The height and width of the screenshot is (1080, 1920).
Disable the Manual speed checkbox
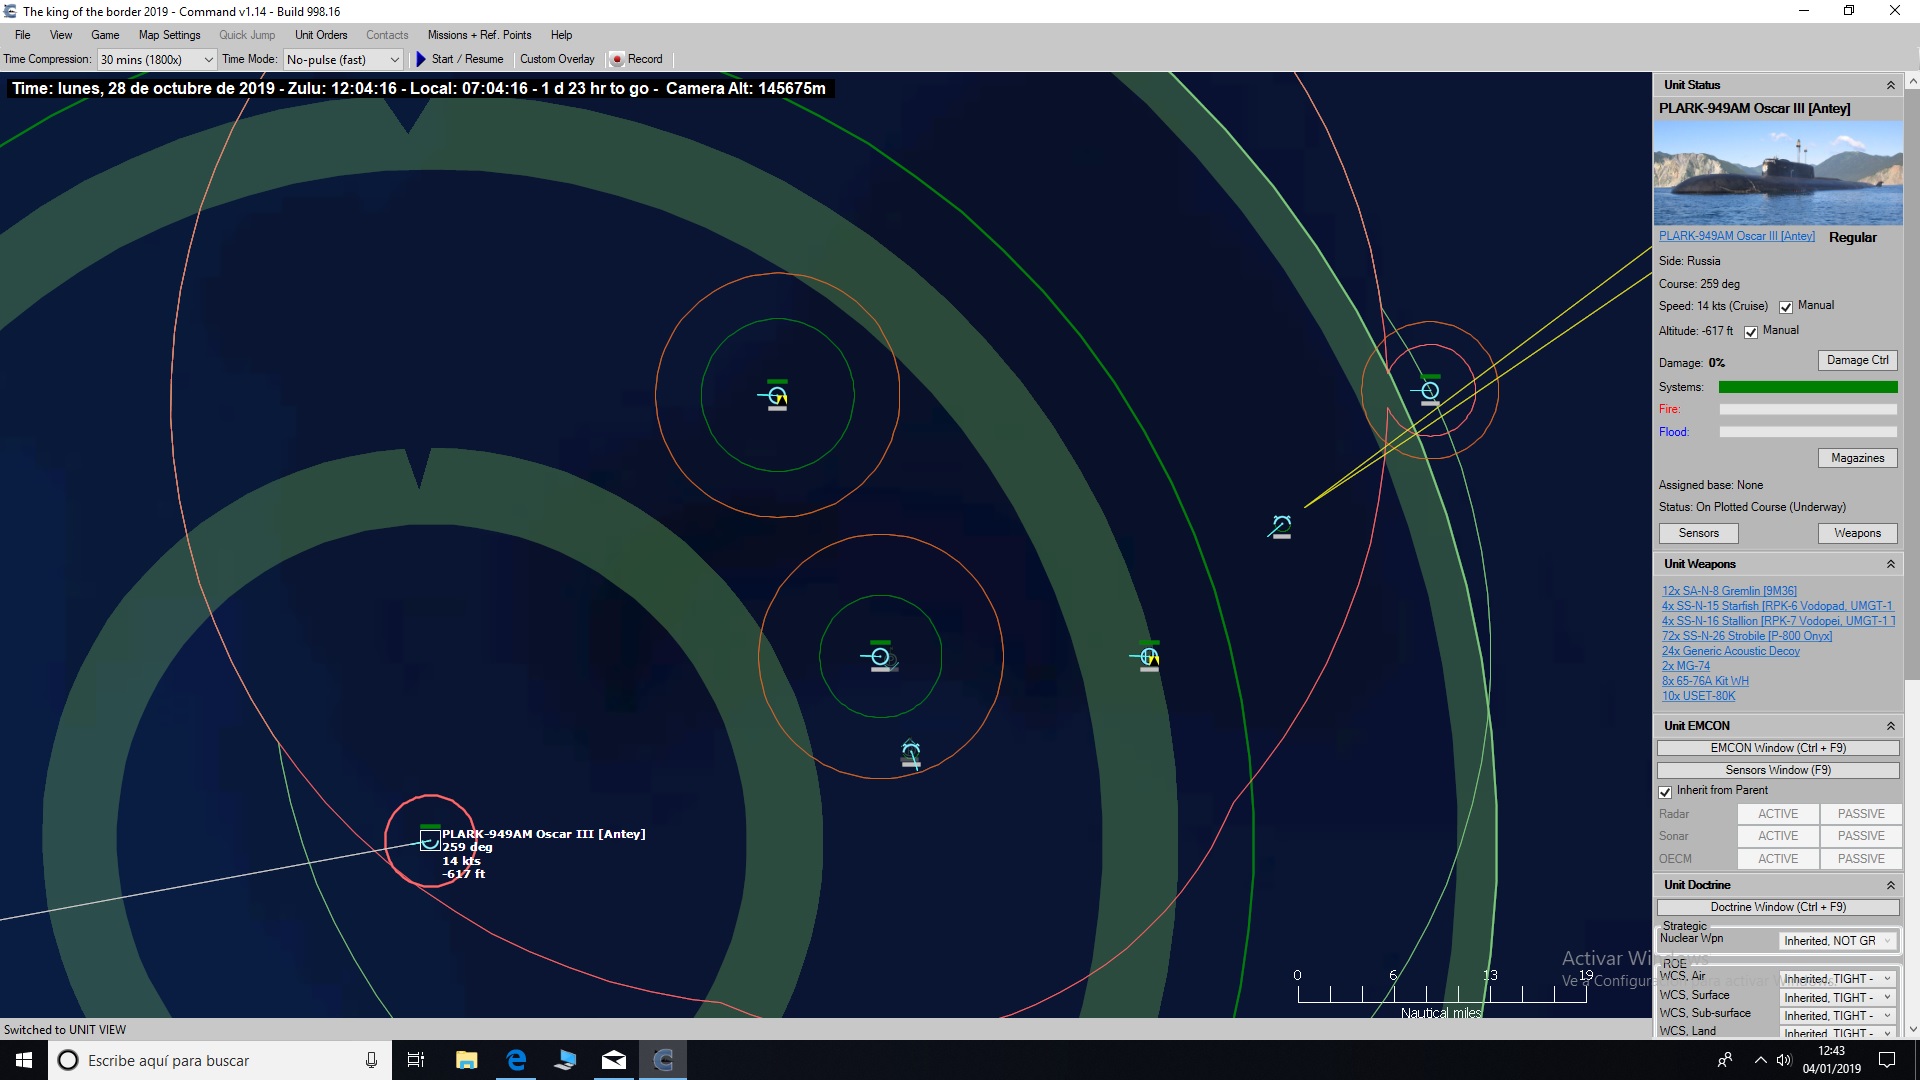click(x=1787, y=307)
